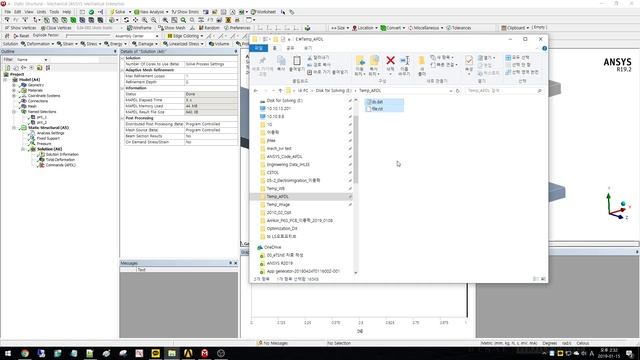Collapse the Named Selections node
640x360 pixels.
click(x=14, y=111)
